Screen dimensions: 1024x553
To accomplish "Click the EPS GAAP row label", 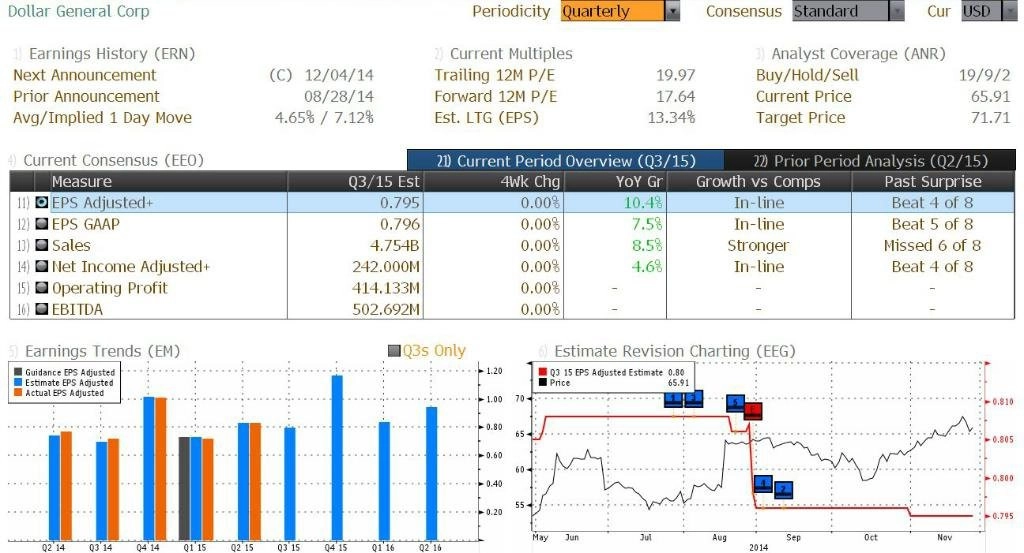I will (x=86, y=224).
